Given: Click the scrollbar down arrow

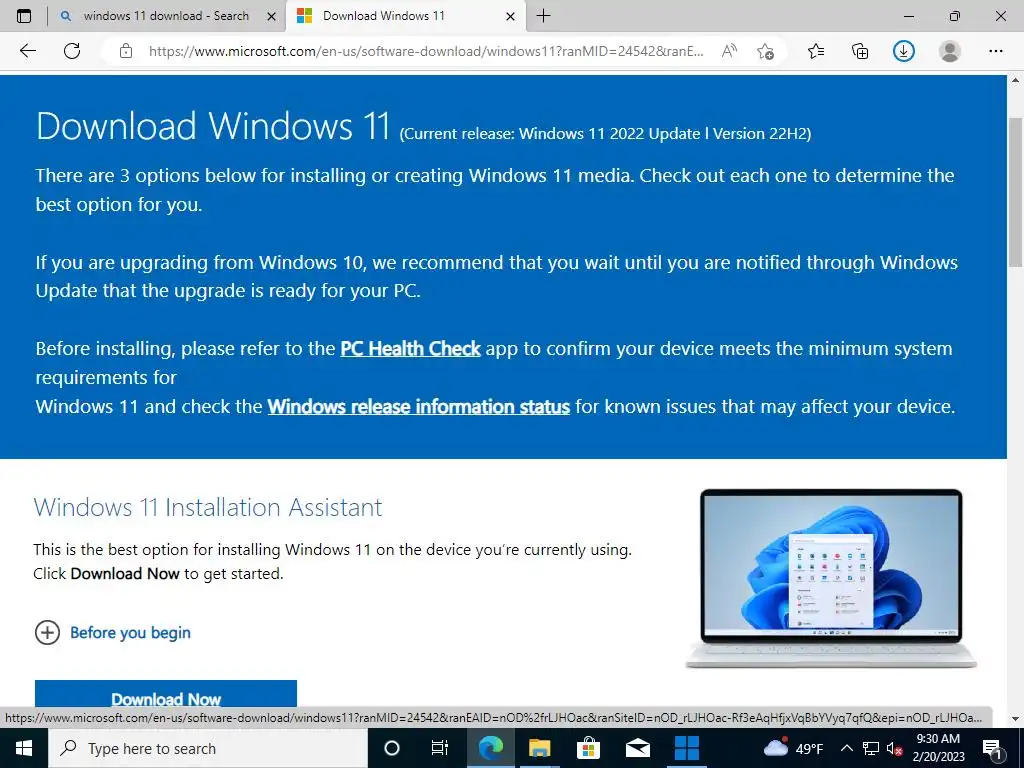Looking at the screenshot, I should tap(1015, 718).
